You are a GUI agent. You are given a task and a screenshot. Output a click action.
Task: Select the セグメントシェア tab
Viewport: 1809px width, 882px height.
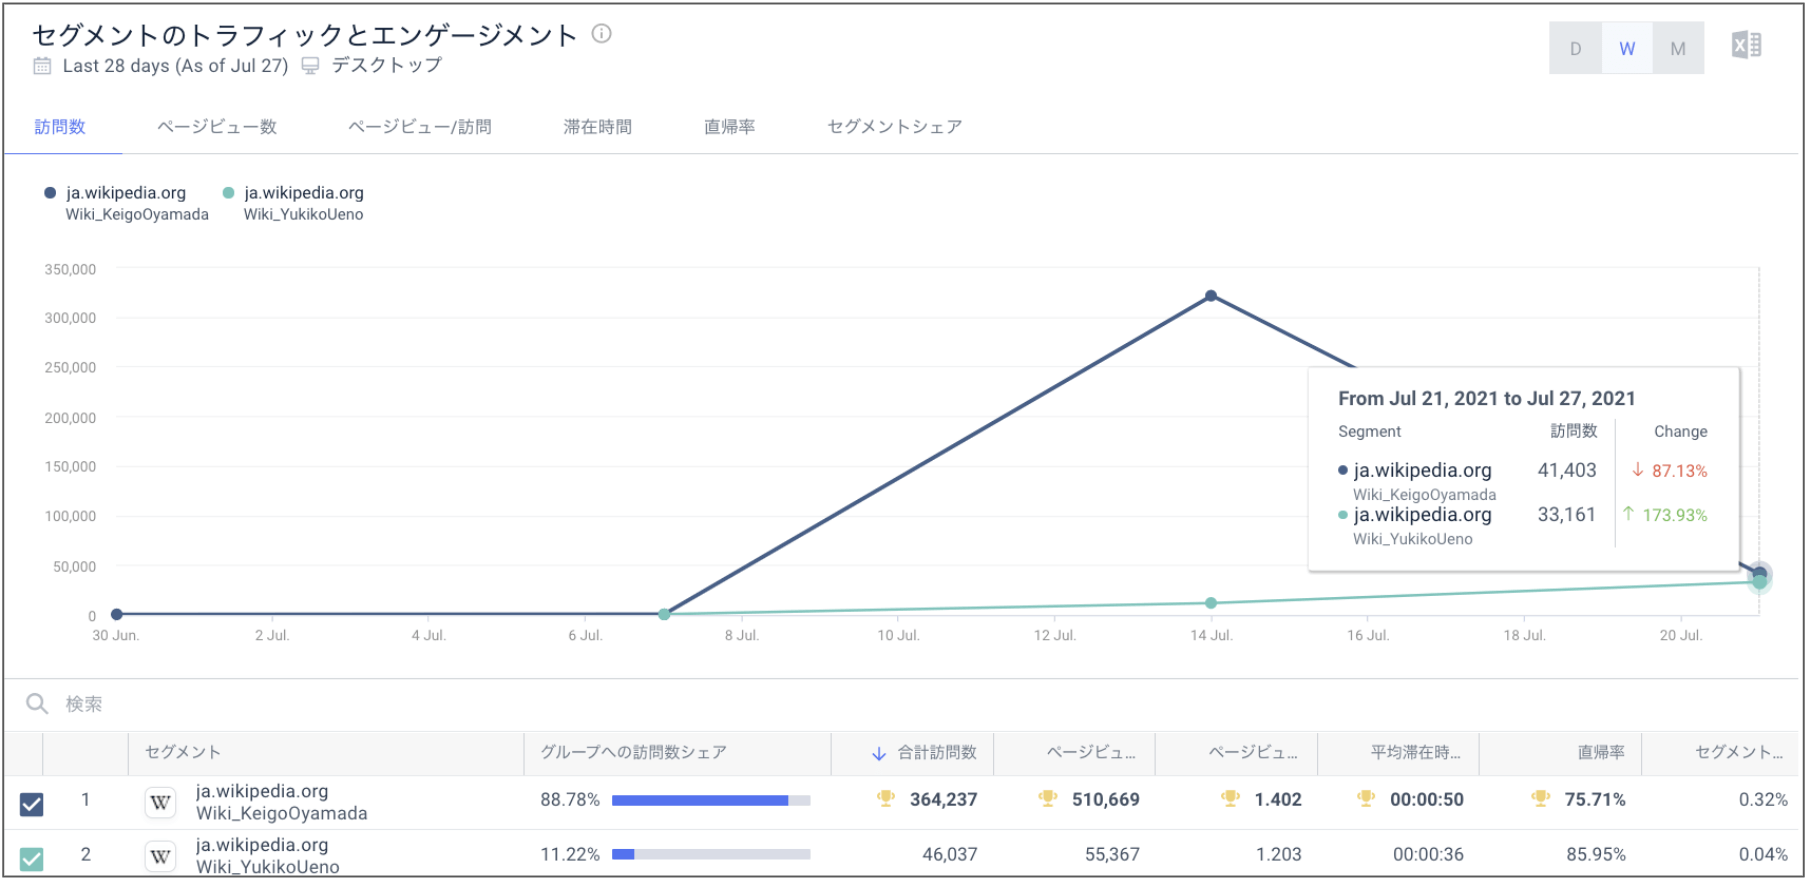click(895, 127)
